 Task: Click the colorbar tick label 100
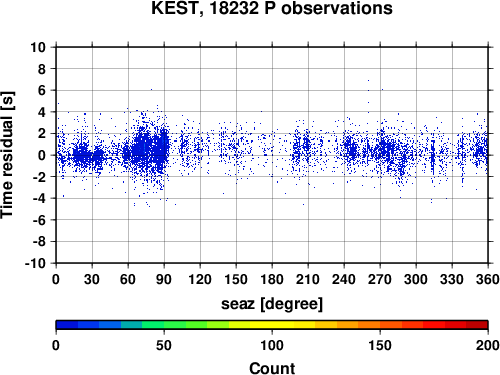[x=272, y=345]
